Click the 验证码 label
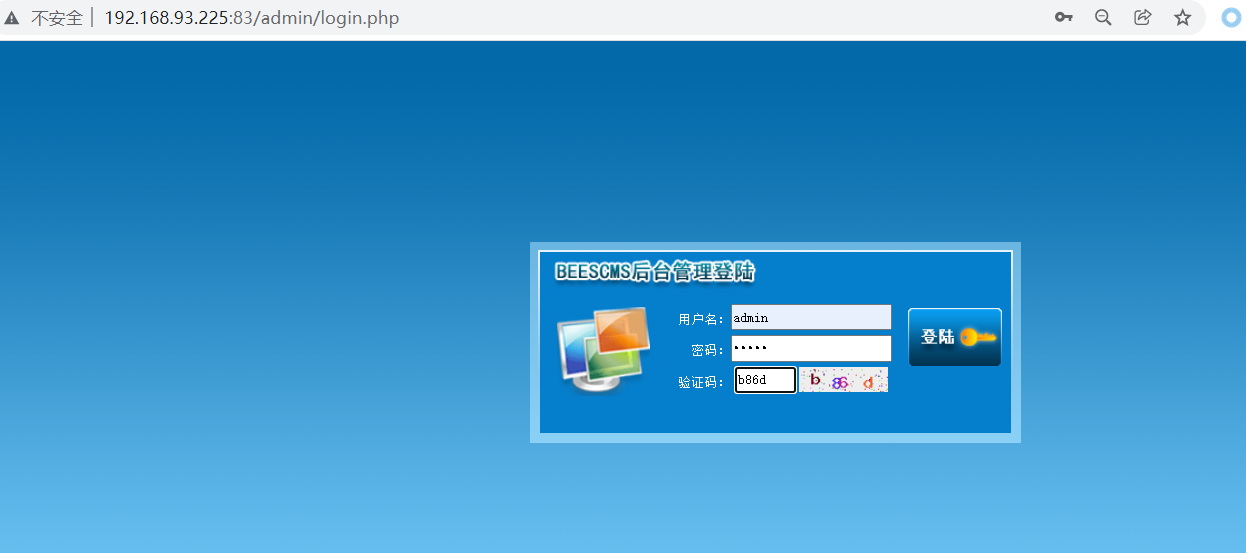 coord(701,382)
